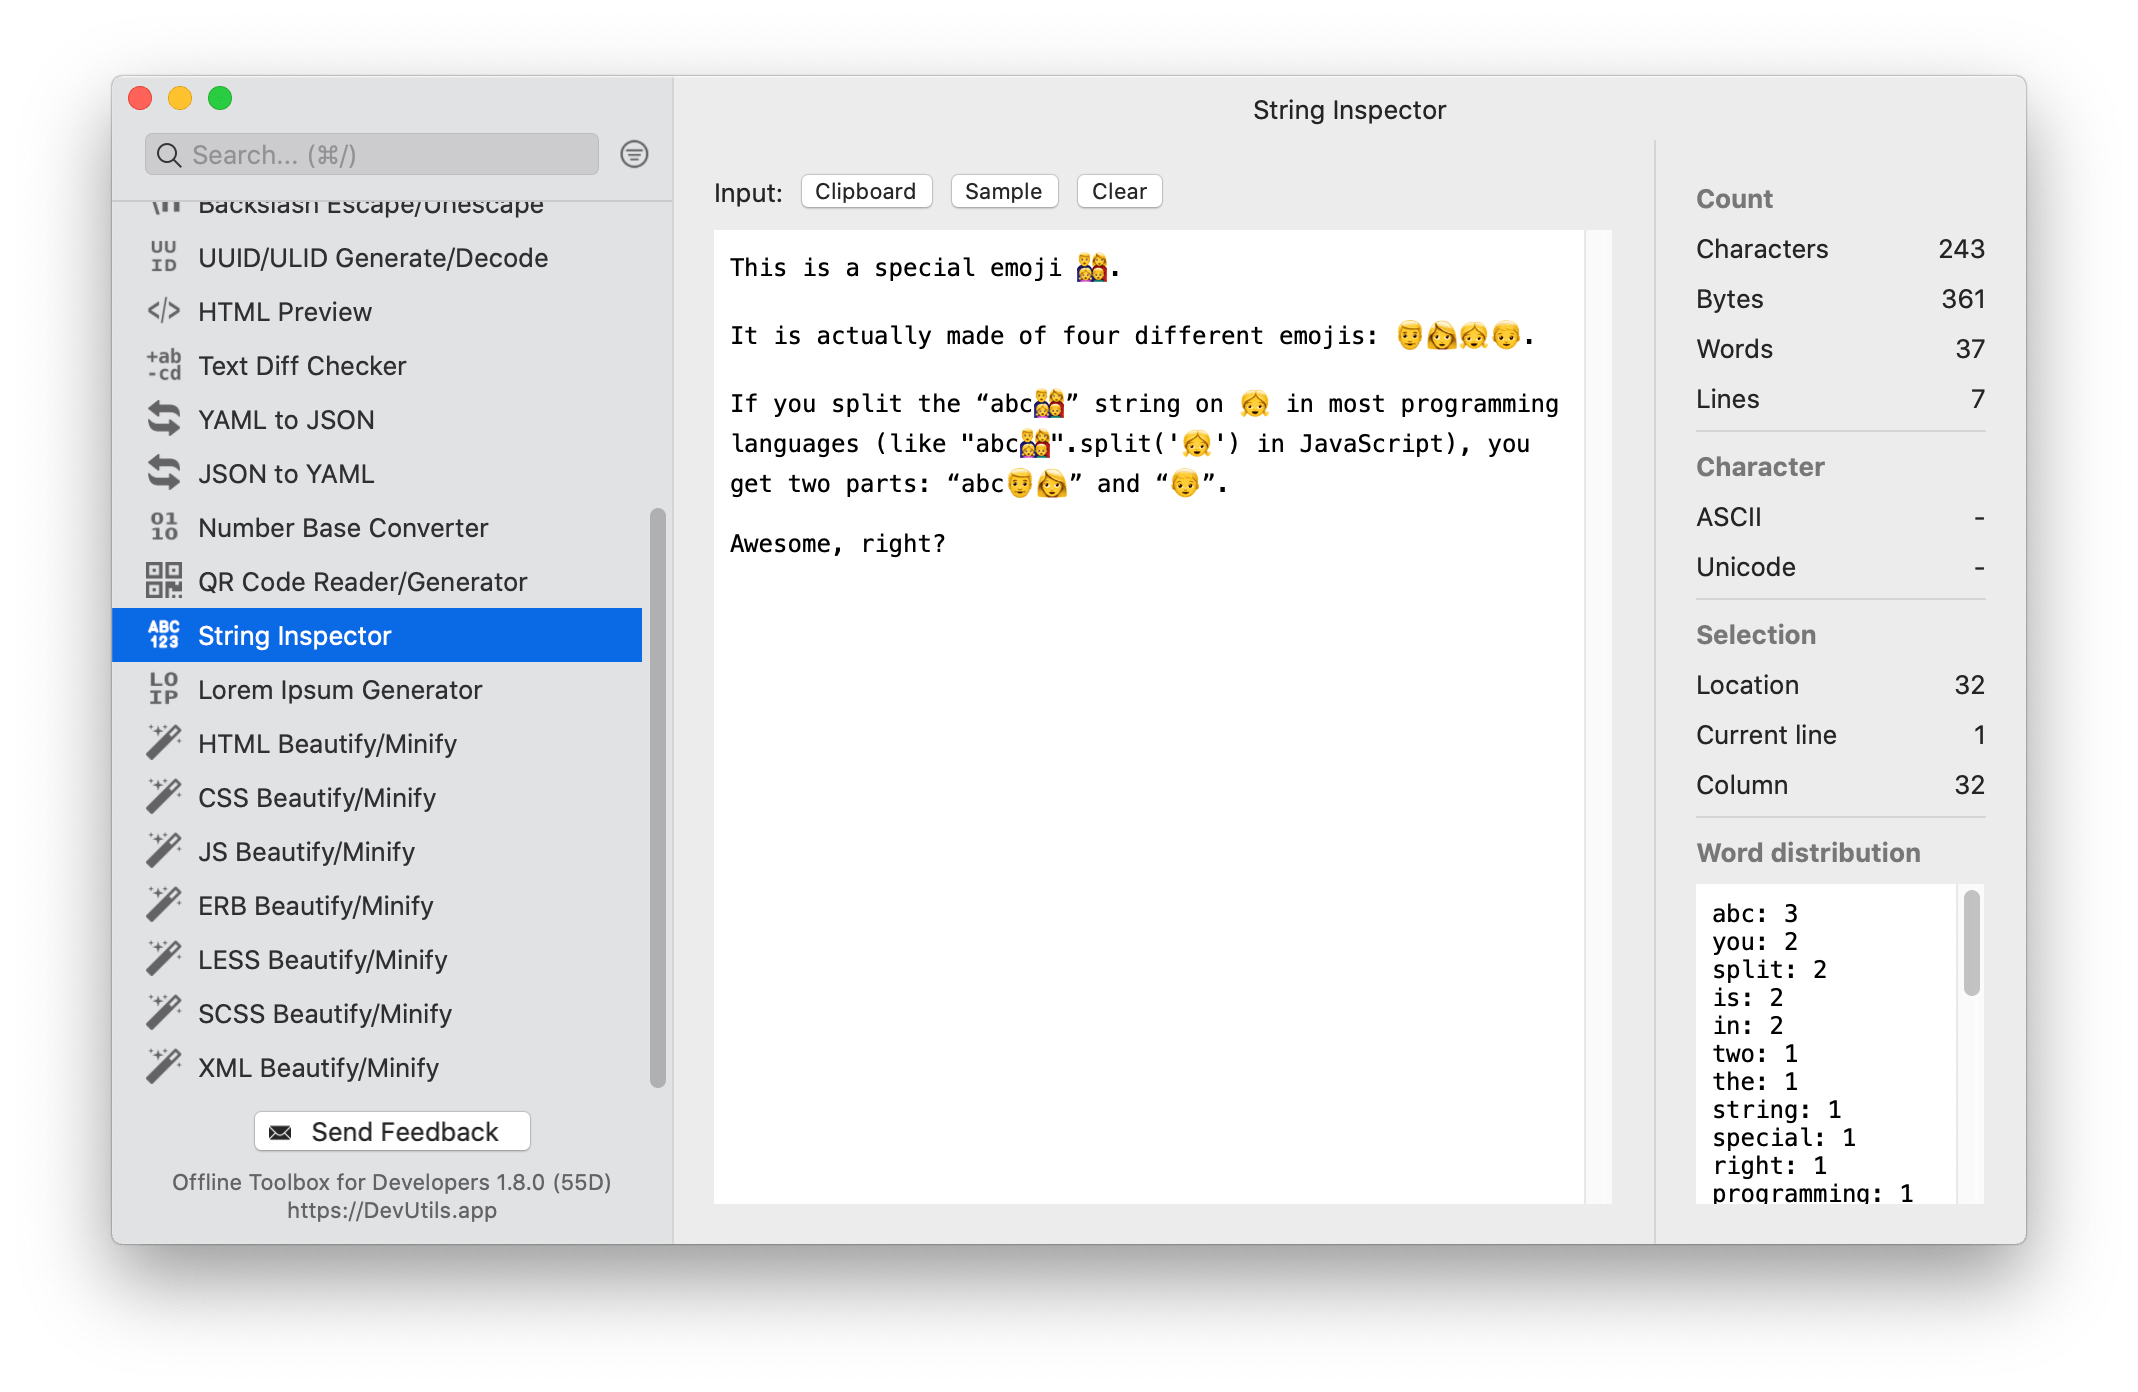Select the UUID/ULID Generate/Decode icon
The width and height of the screenshot is (2138, 1392).
(x=164, y=258)
